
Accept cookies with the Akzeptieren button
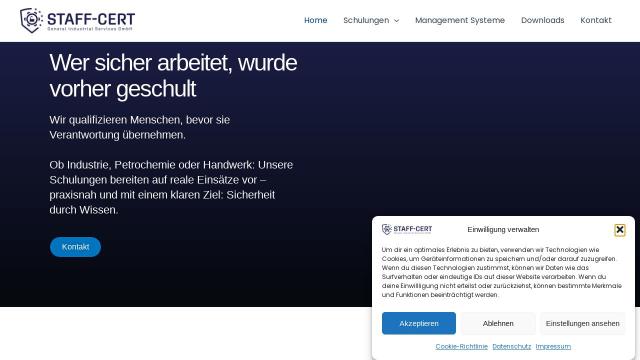click(419, 323)
